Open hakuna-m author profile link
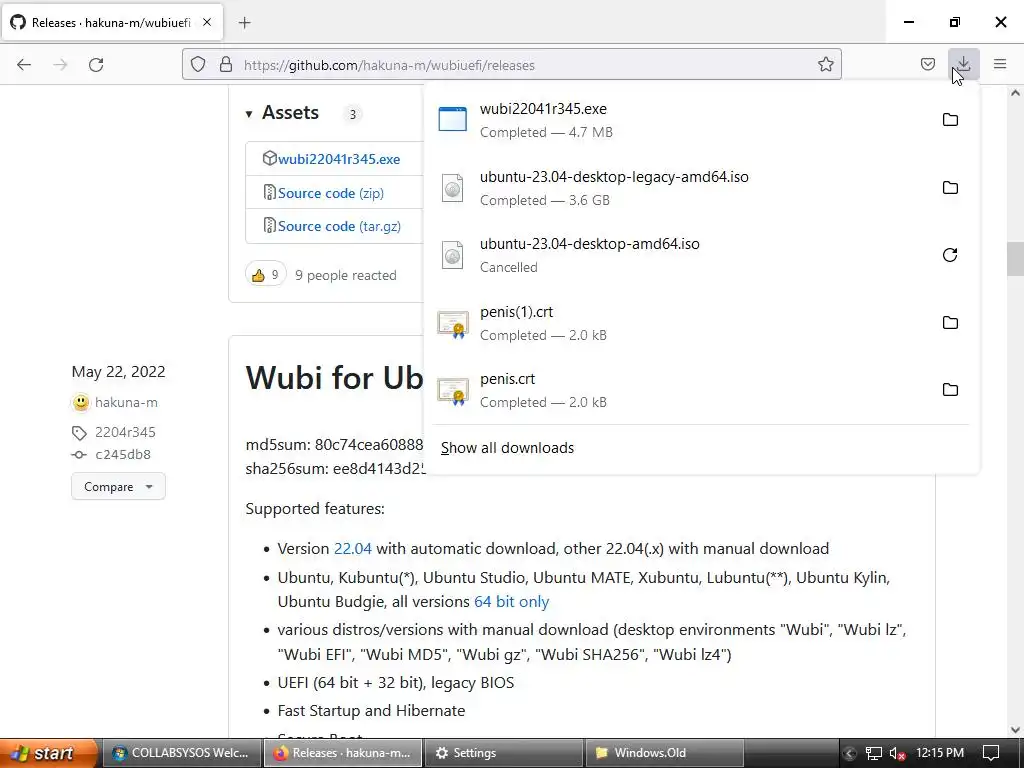 126,402
